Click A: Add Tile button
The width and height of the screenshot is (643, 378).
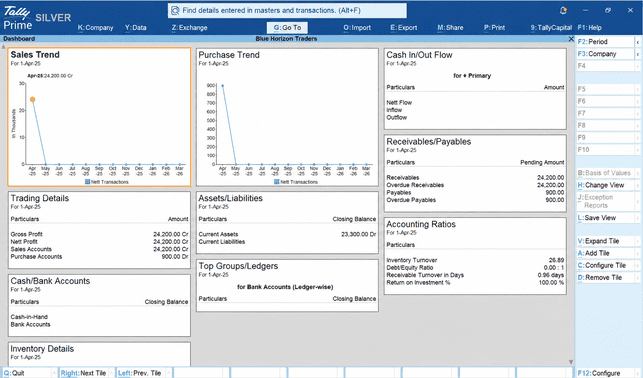tap(605, 253)
